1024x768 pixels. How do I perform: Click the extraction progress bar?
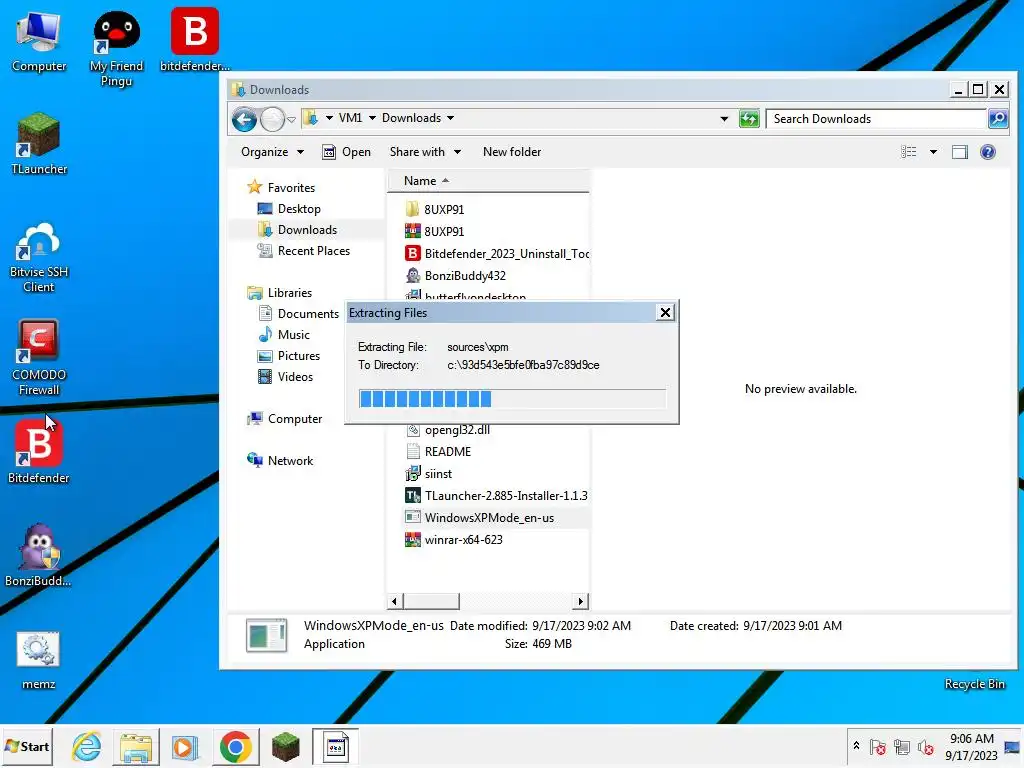(512, 398)
